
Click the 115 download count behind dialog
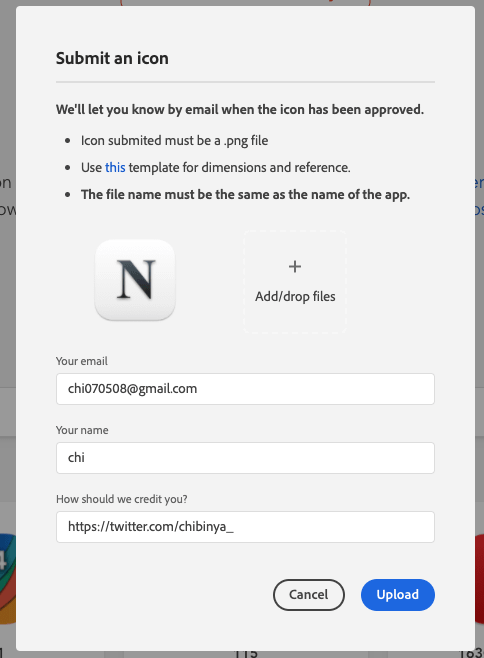pos(246,654)
